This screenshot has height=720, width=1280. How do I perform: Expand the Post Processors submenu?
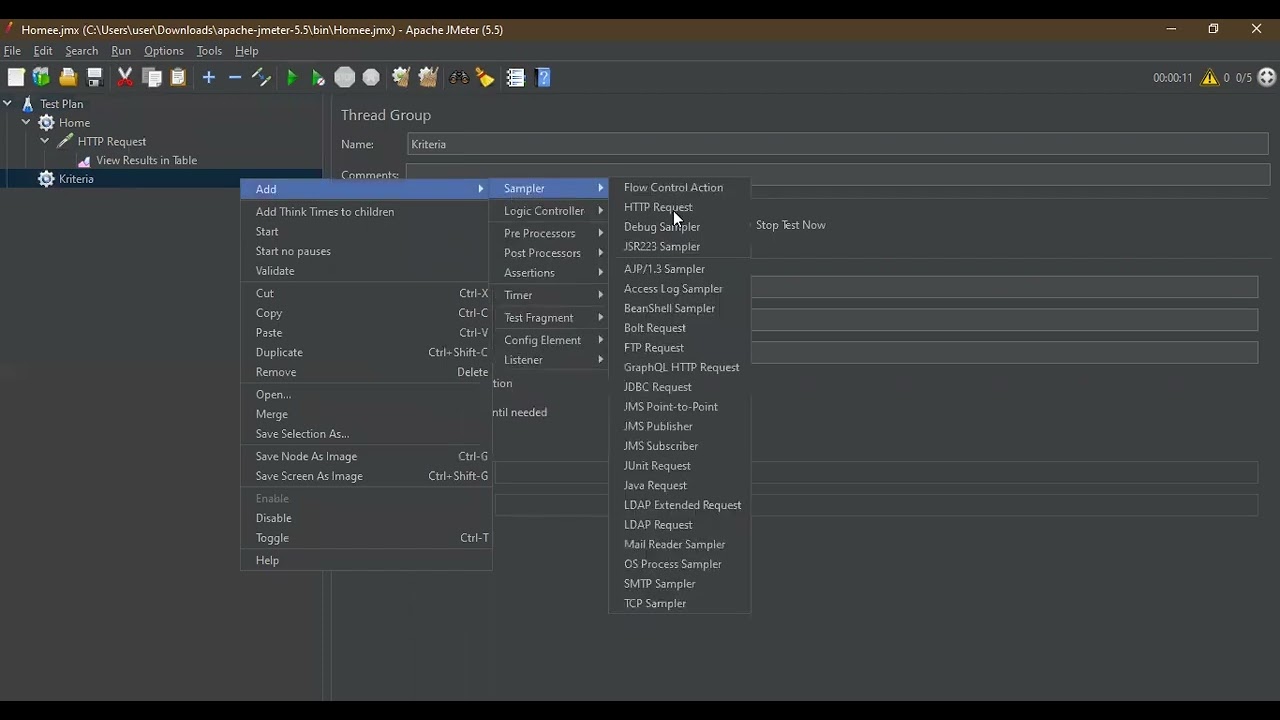pyautogui.click(x=549, y=253)
